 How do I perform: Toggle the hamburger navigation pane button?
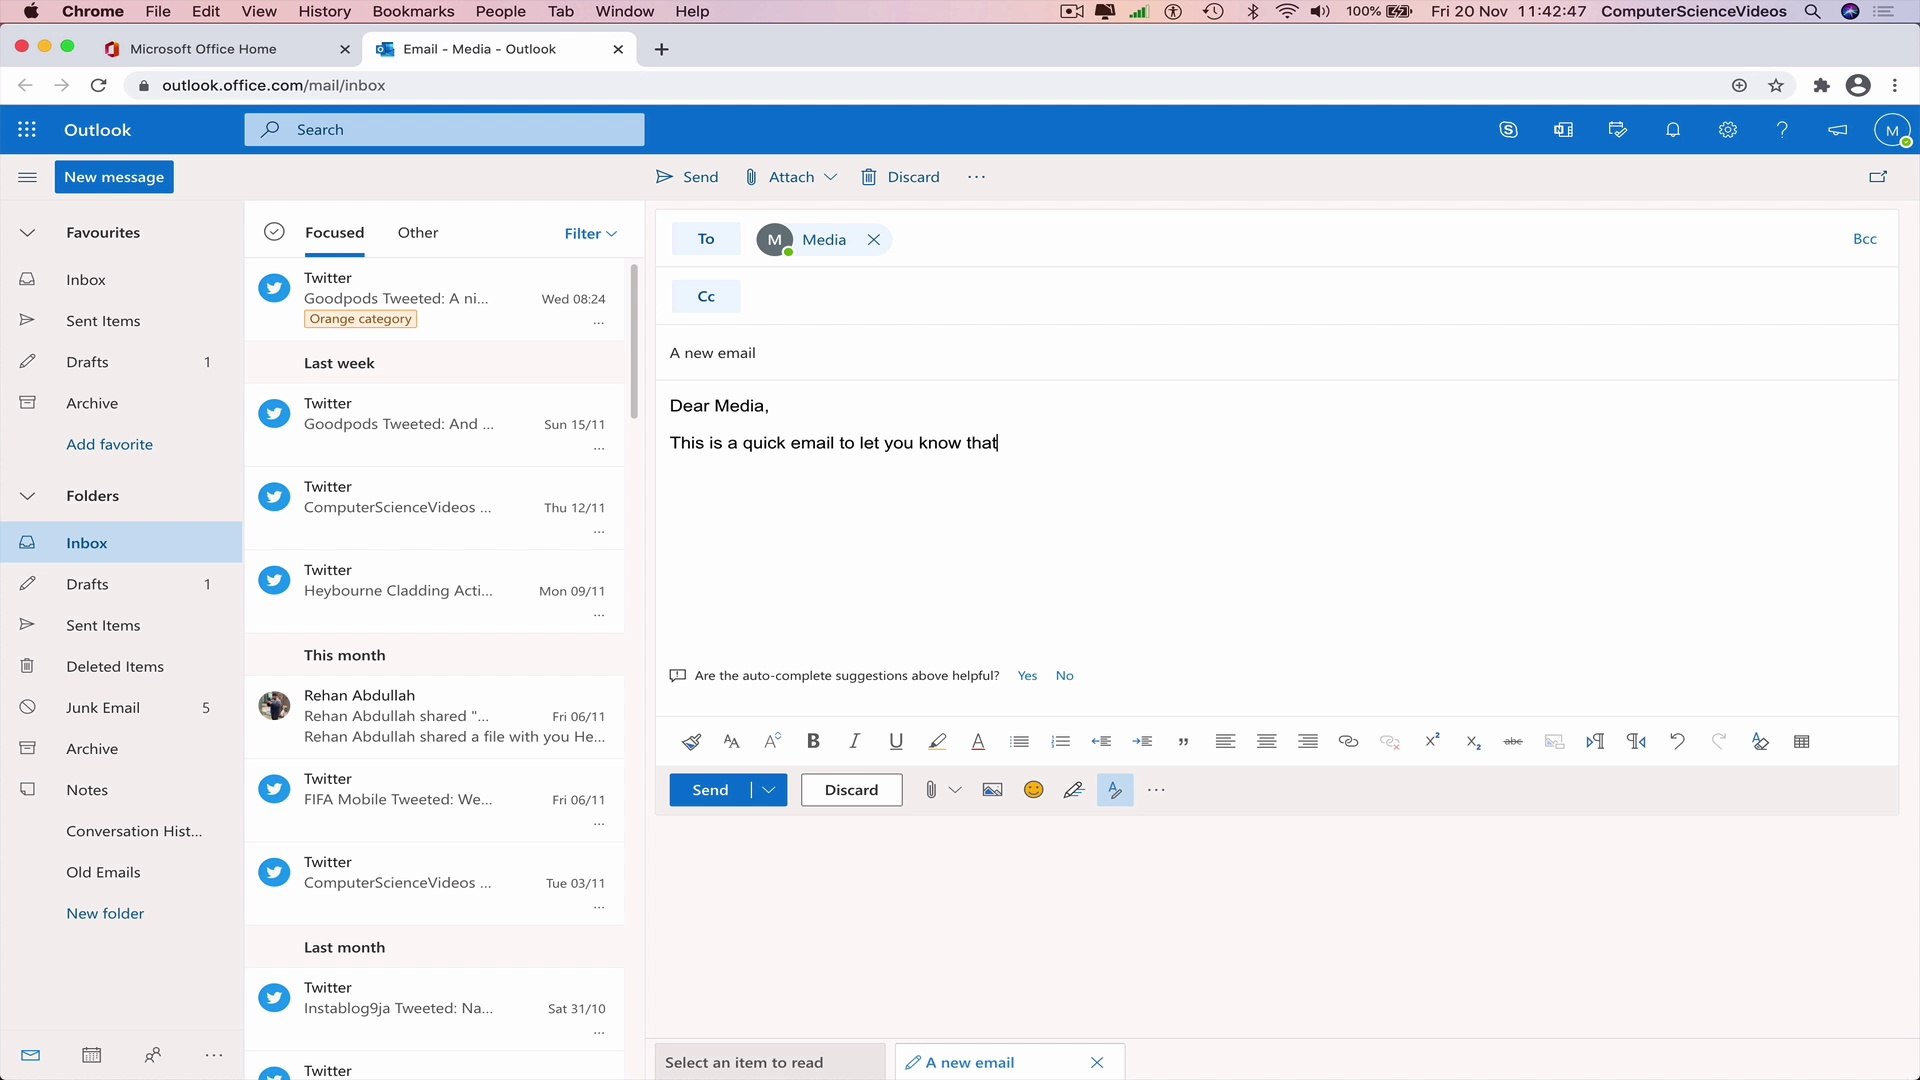click(28, 177)
